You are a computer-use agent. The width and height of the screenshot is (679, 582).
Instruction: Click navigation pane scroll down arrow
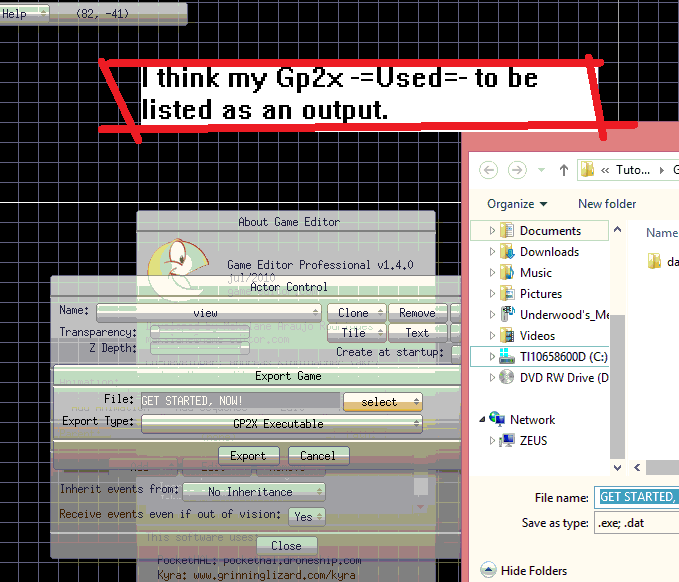point(618,468)
